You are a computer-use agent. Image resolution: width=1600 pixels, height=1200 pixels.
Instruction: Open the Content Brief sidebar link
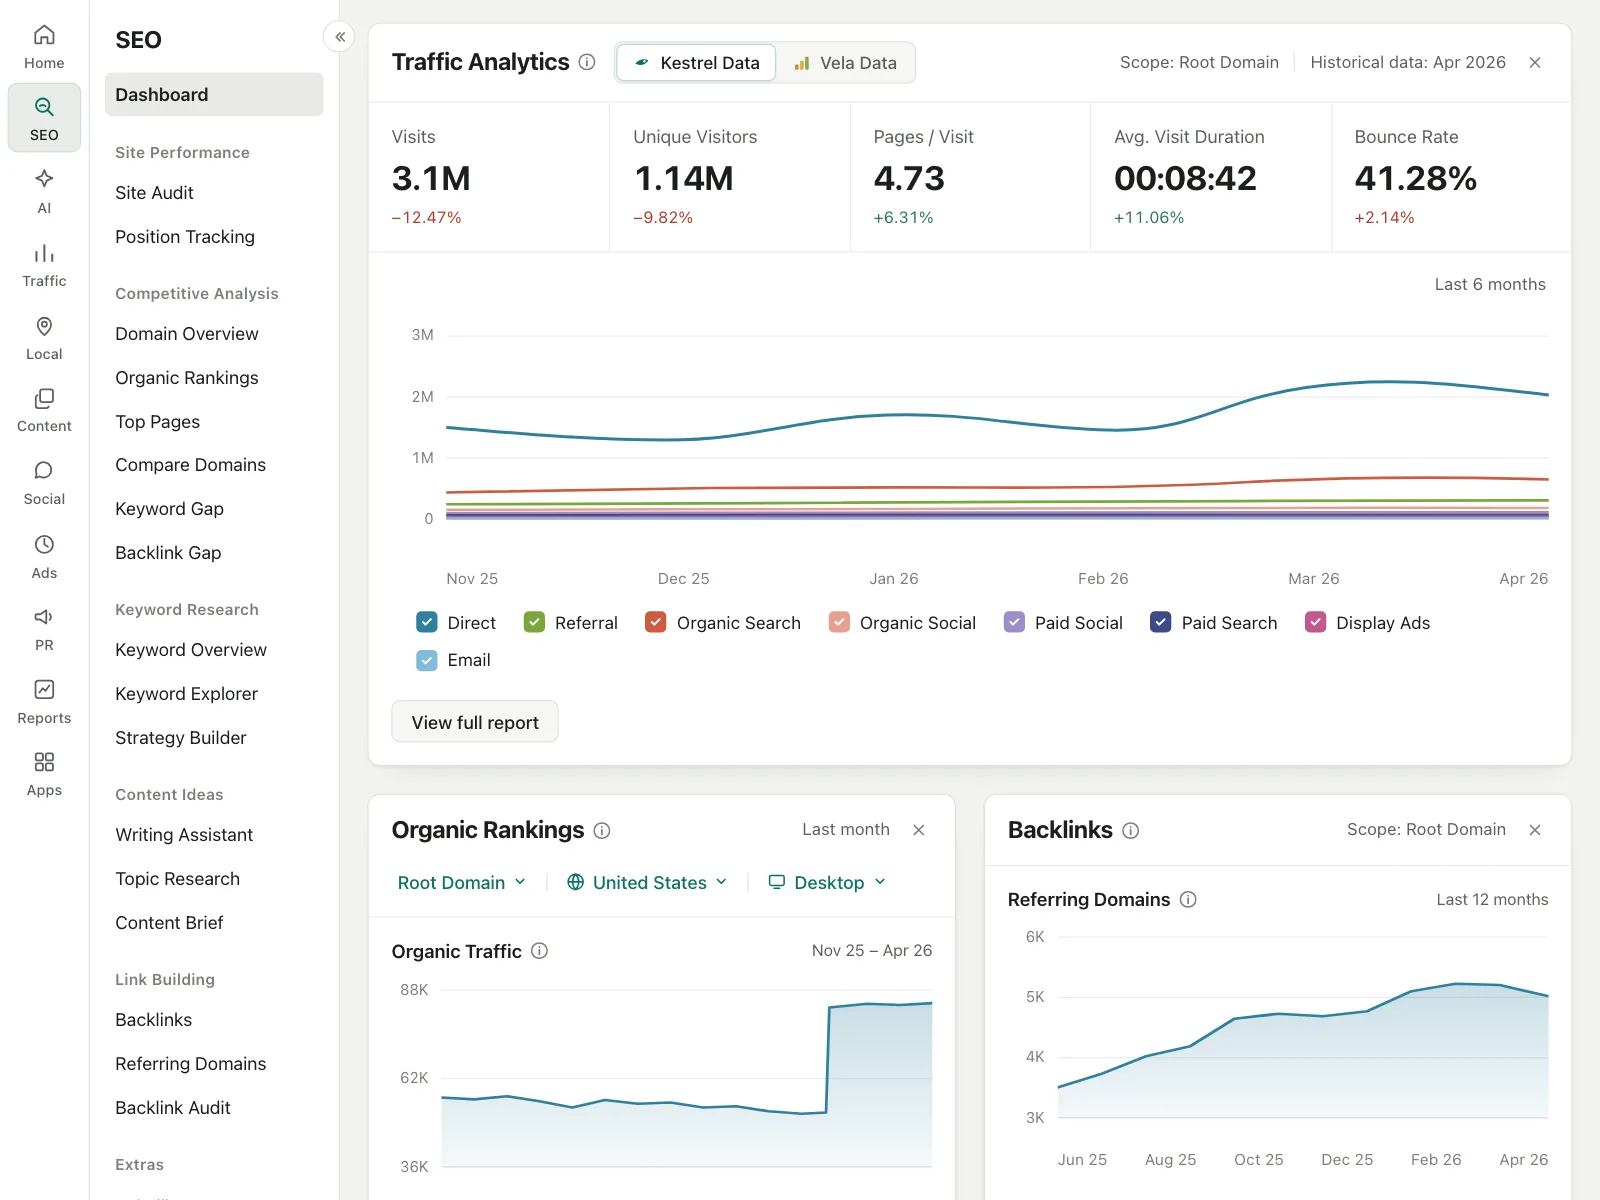[x=169, y=922]
